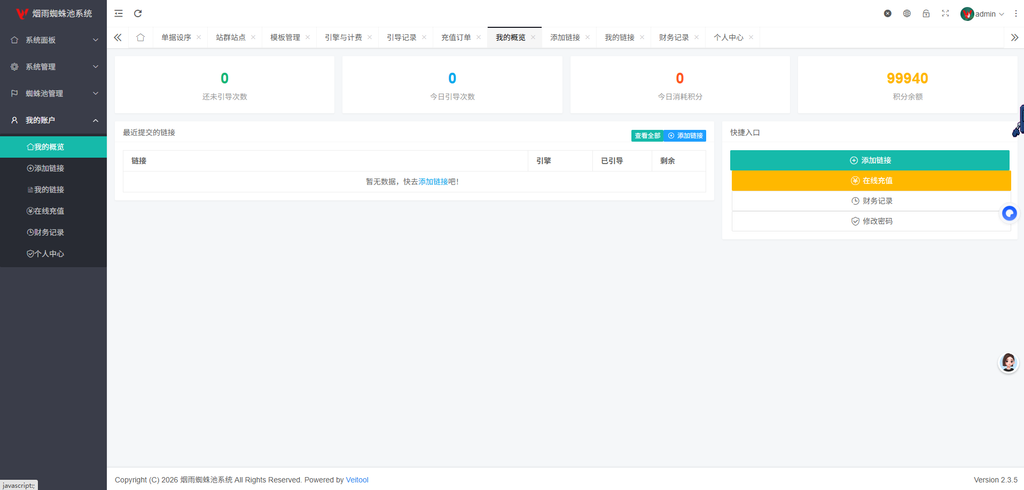This screenshot has height=490, width=1024.
Task: Click the admin avatar image
Action: [967, 14]
